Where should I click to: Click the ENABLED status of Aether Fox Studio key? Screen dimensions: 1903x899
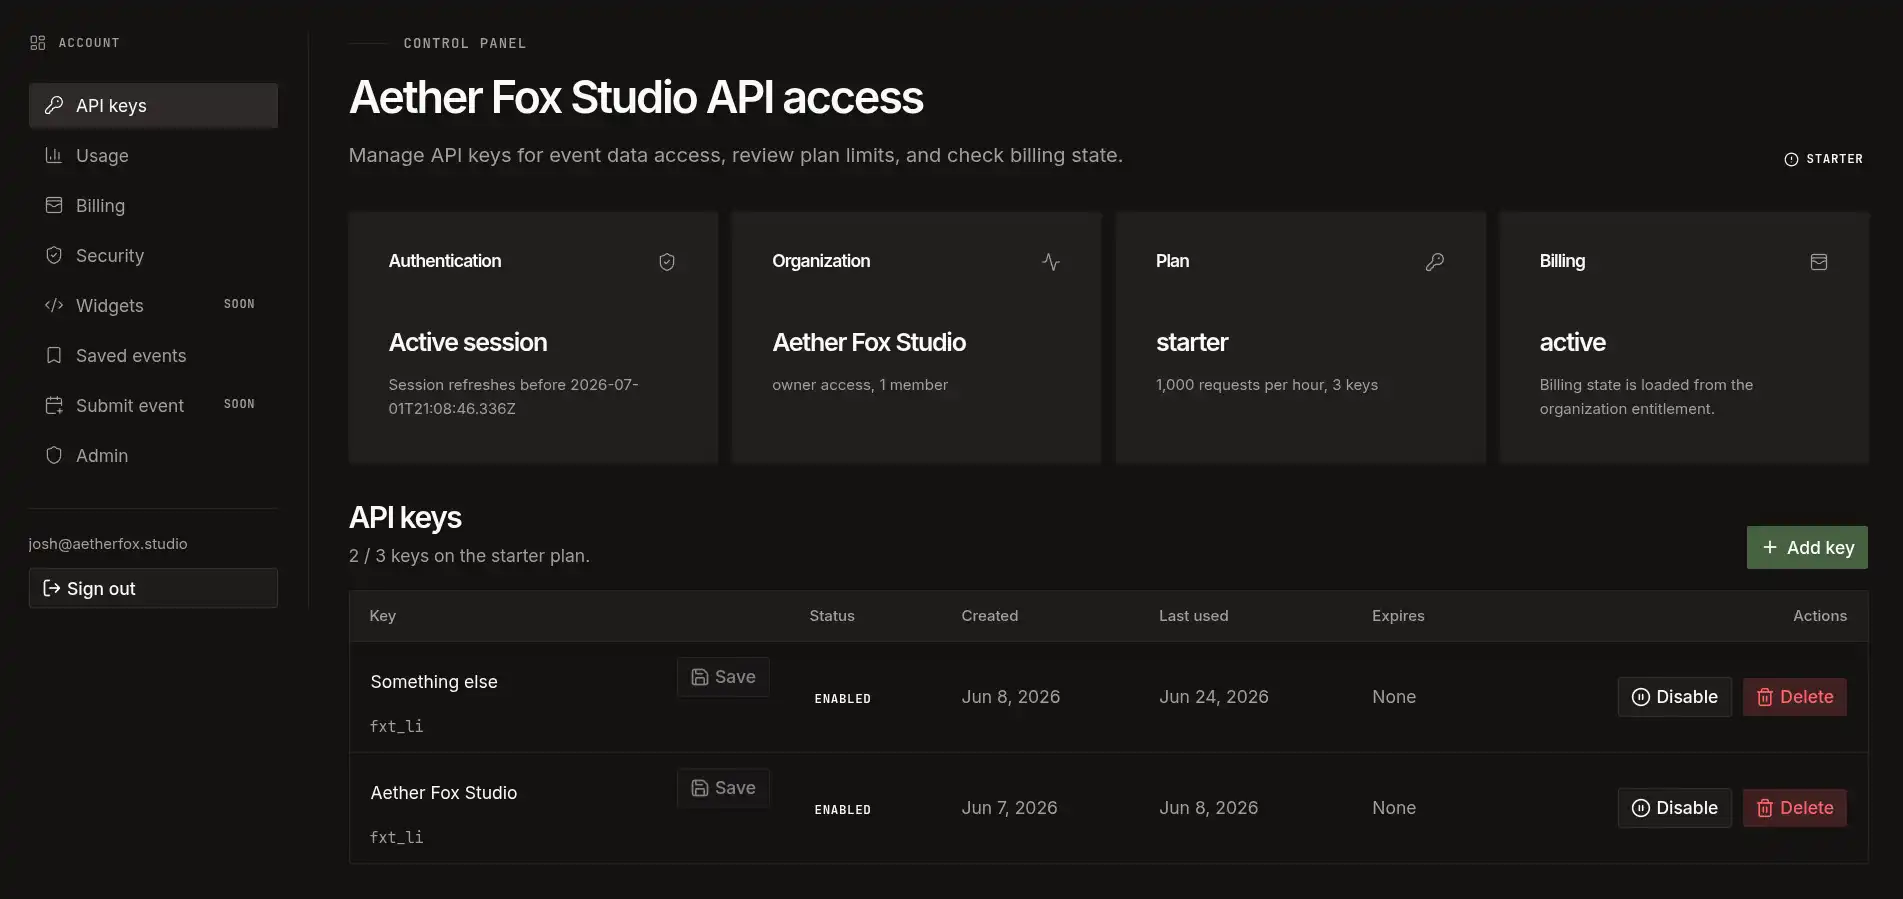click(843, 810)
